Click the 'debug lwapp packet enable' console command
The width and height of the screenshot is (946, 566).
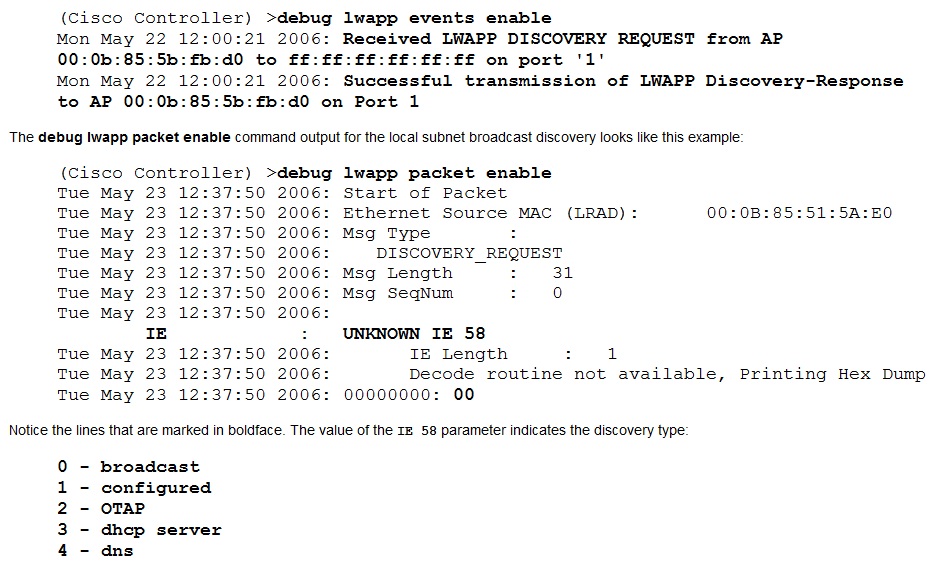click(414, 173)
